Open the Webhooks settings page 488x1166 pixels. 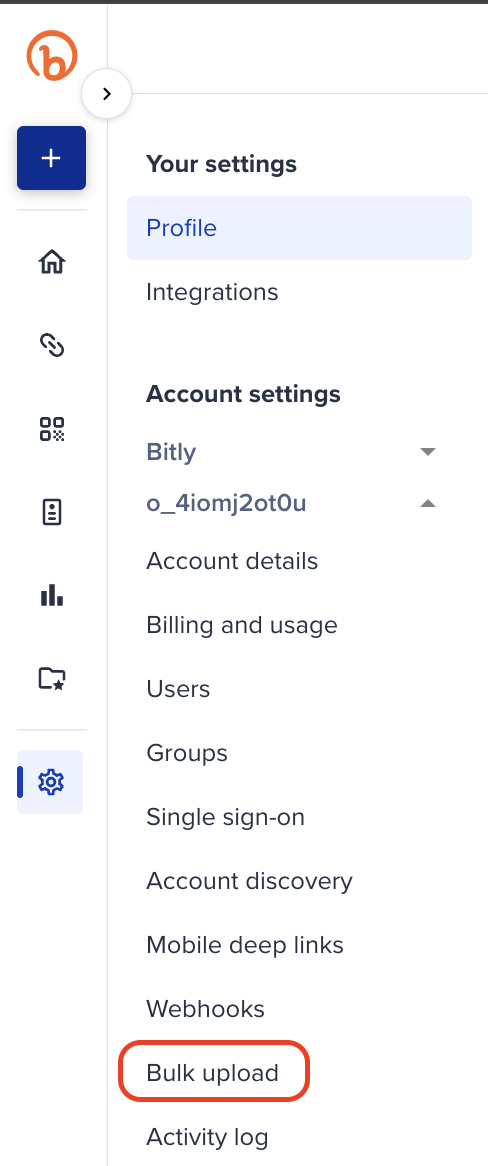pos(205,1009)
